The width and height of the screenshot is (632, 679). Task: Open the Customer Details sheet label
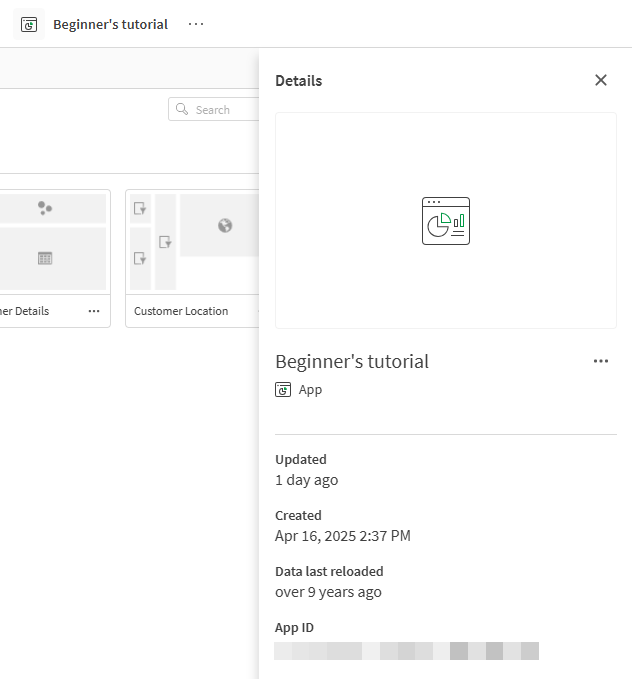[x=24, y=311]
